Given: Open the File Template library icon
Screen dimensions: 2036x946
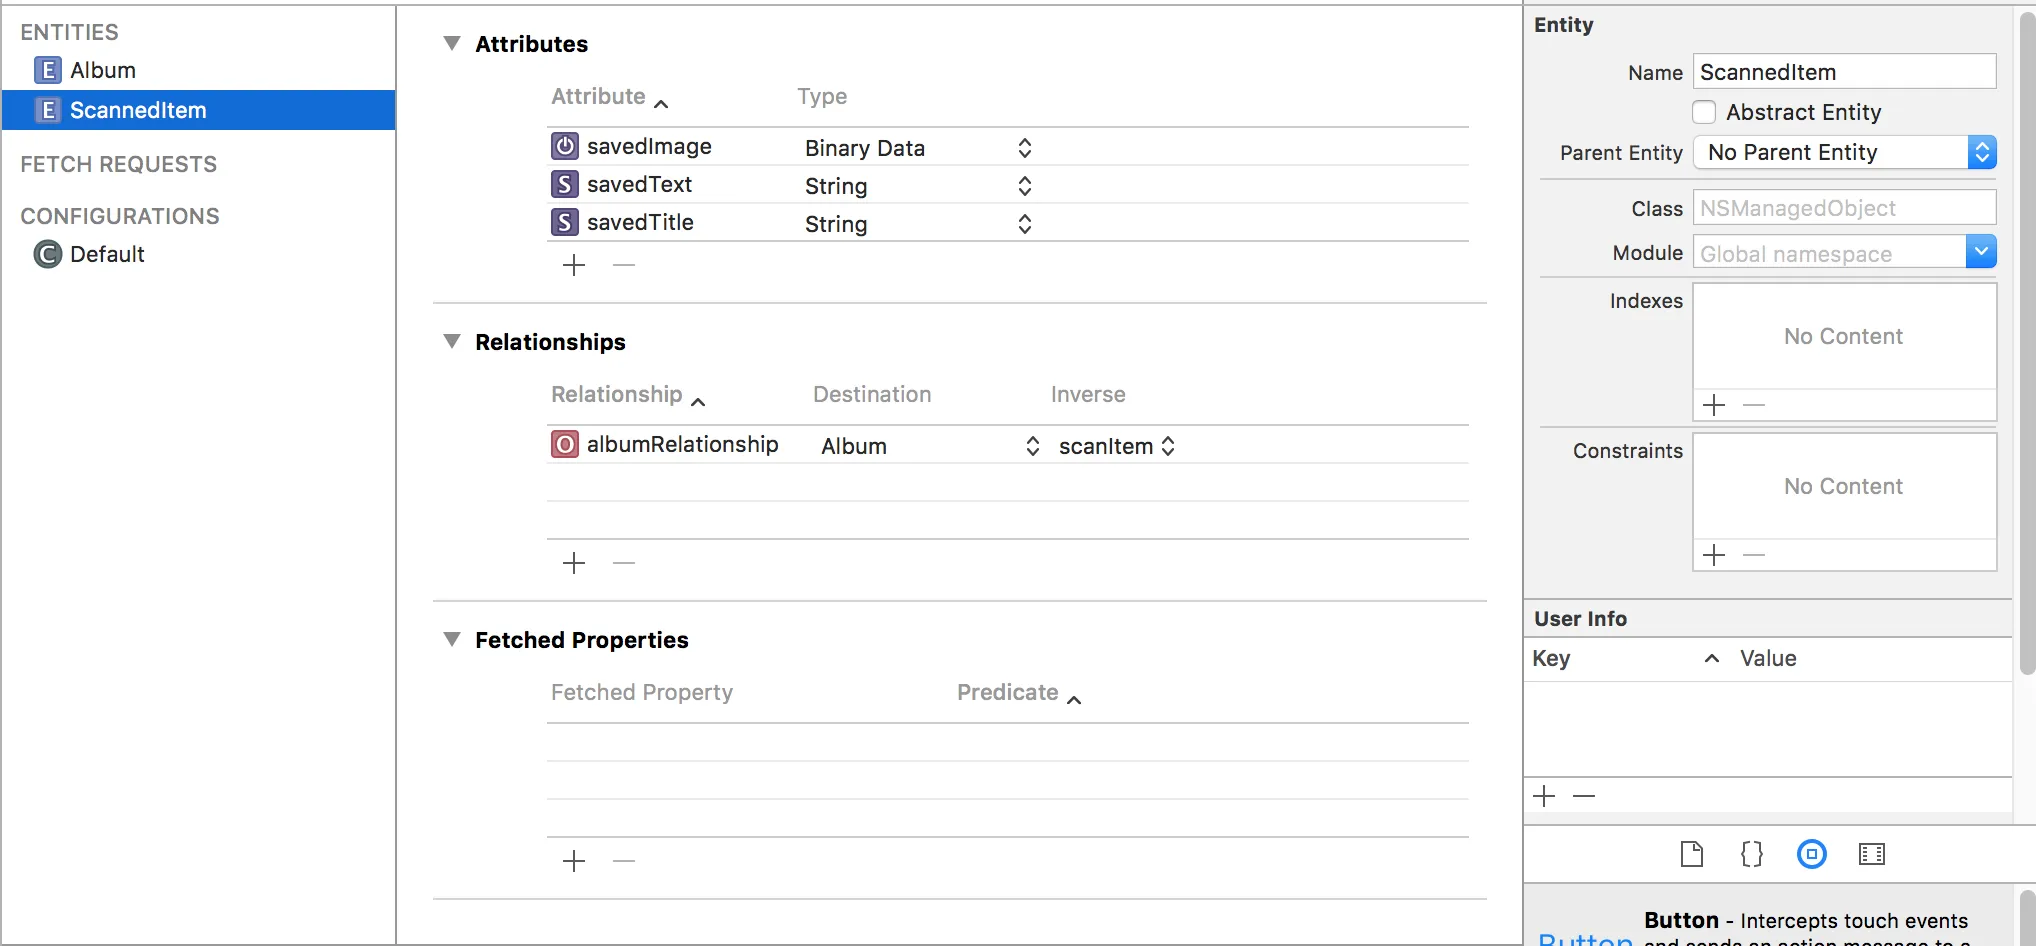Looking at the screenshot, I should coord(1692,854).
